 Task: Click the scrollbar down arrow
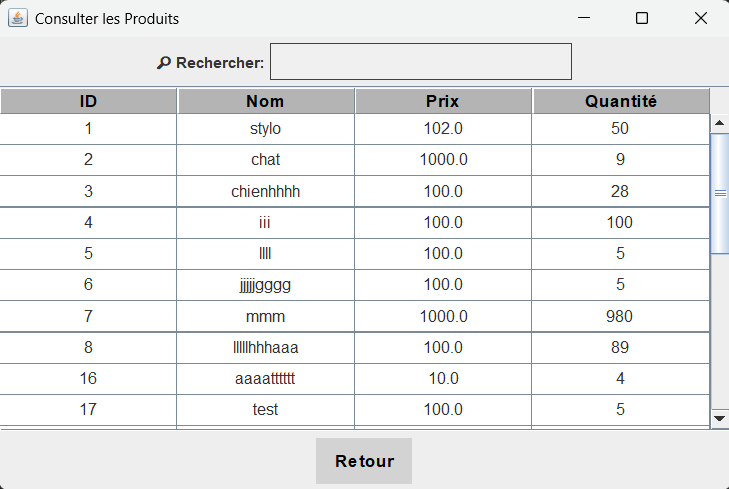(x=719, y=416)
